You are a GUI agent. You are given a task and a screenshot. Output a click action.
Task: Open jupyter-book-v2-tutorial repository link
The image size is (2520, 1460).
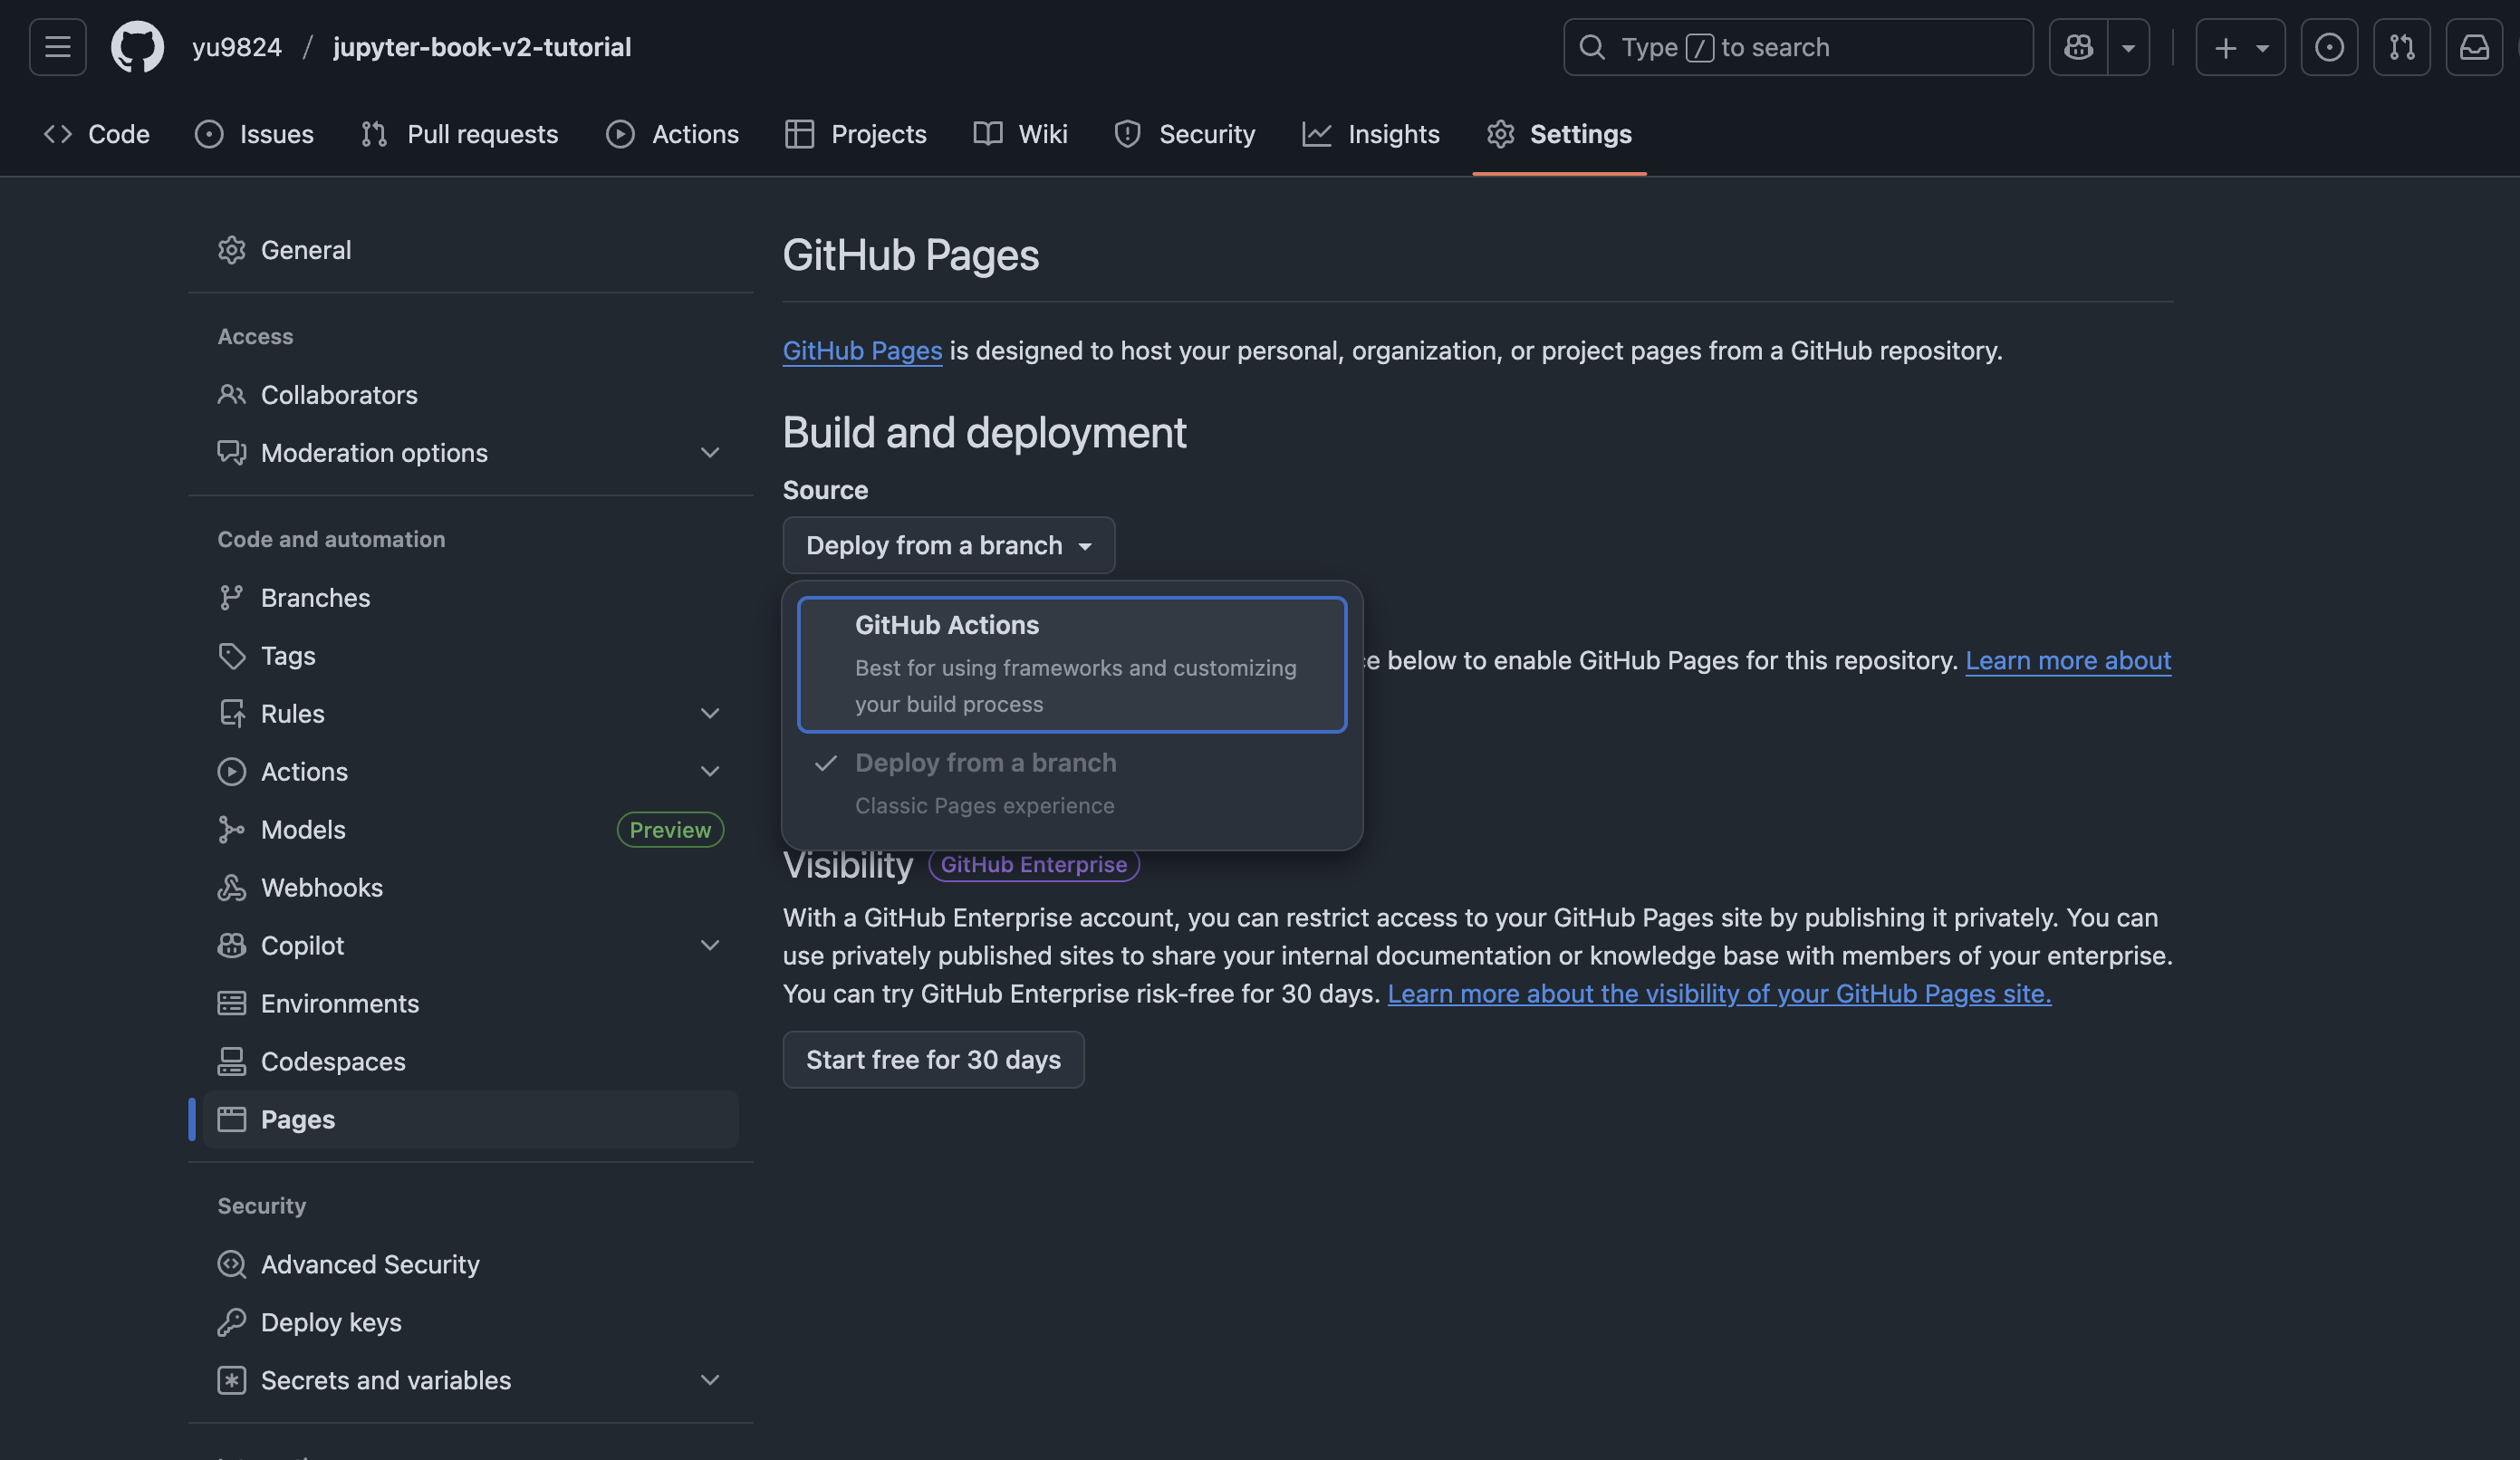point(482,47)
